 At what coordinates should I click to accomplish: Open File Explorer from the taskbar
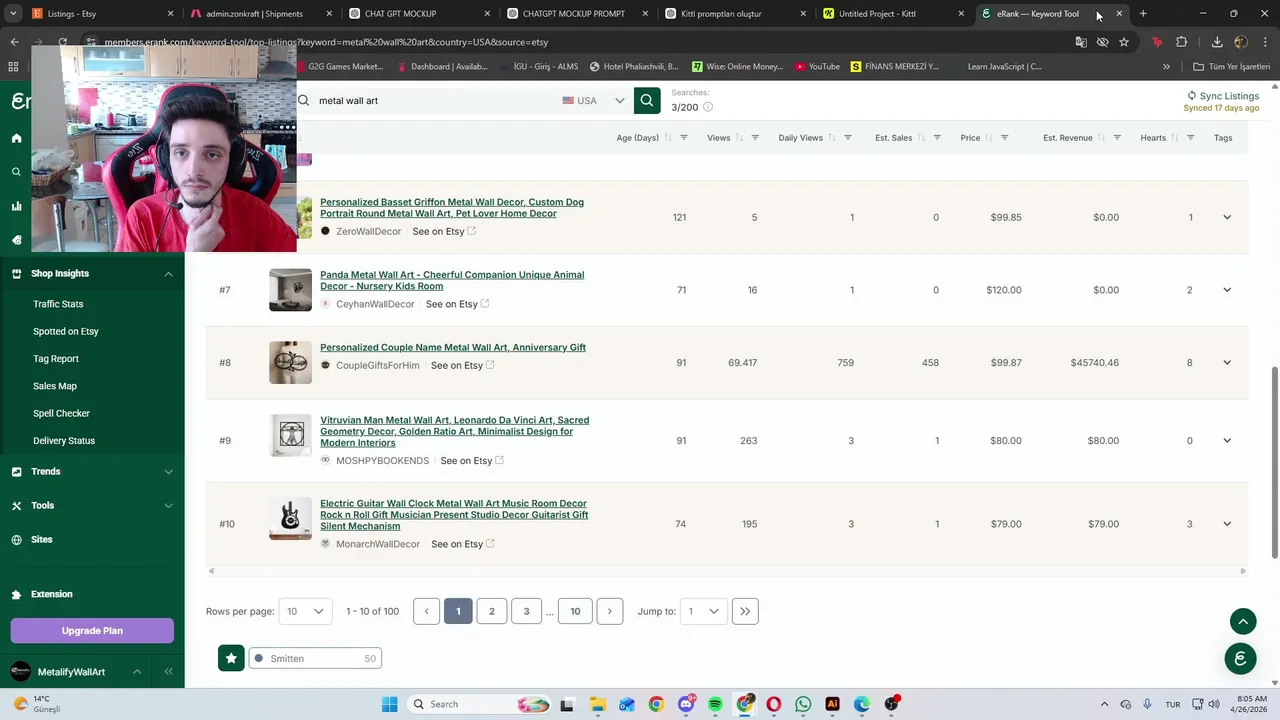(x=597, y=704)
